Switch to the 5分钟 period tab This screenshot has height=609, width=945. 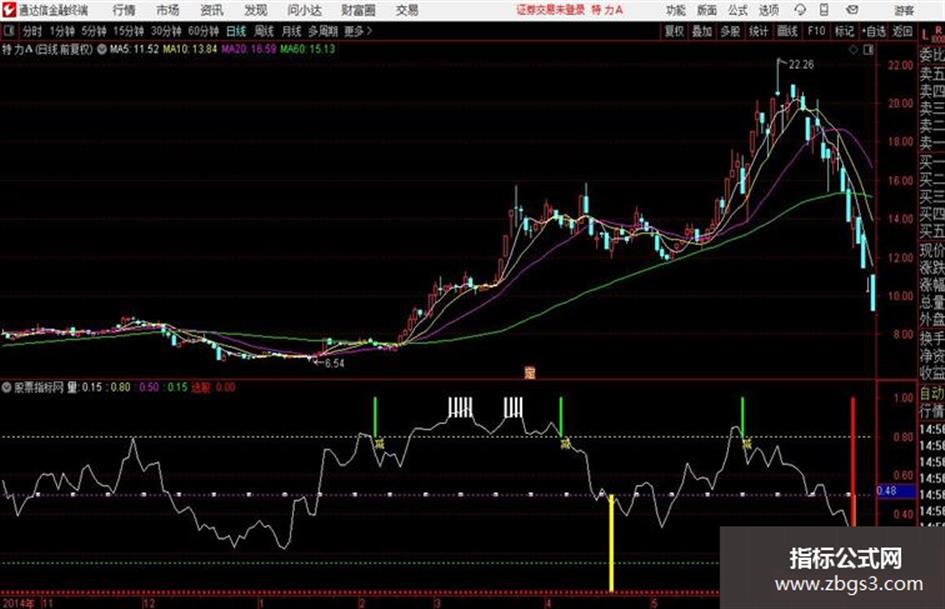tap(93, 31)
